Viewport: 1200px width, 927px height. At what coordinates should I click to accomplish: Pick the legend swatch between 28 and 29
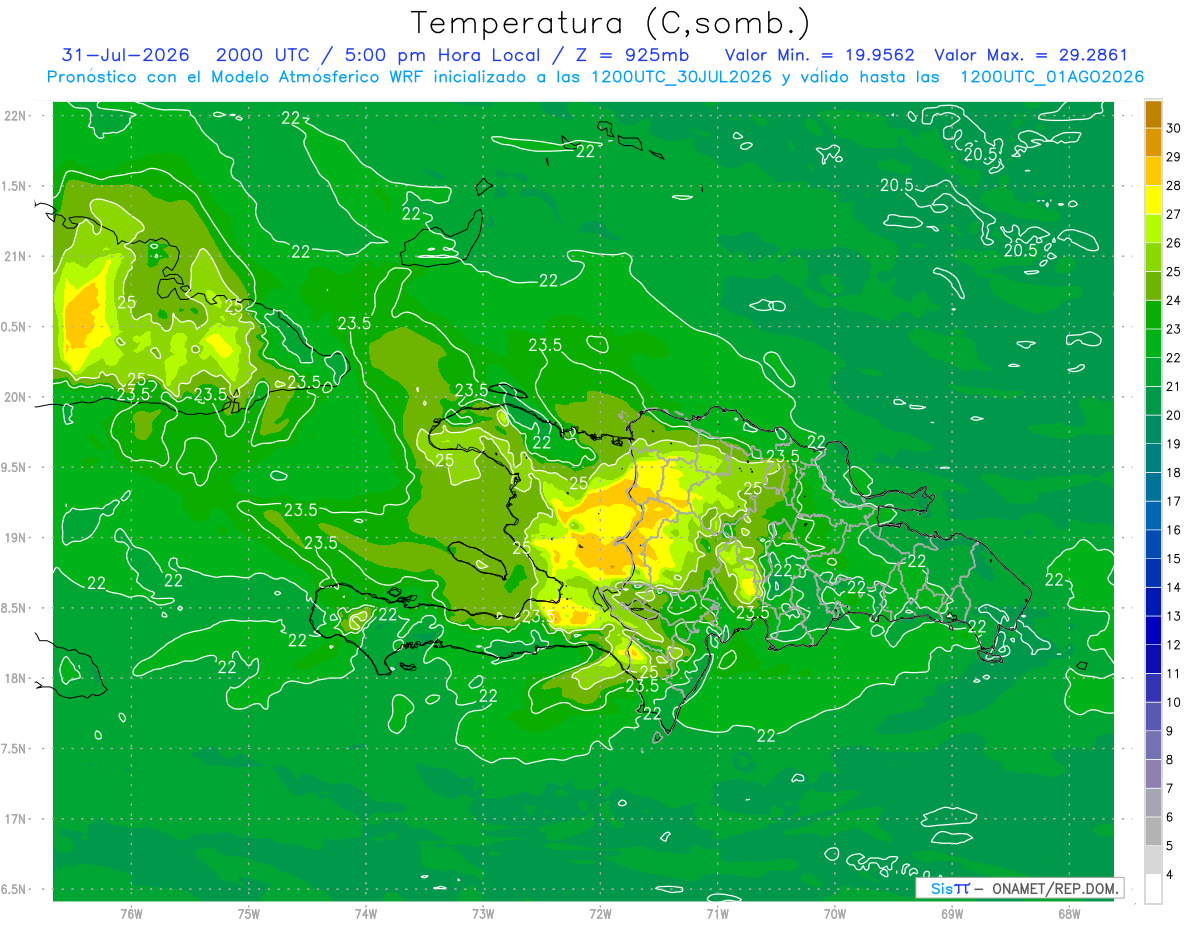point(1153,171)
